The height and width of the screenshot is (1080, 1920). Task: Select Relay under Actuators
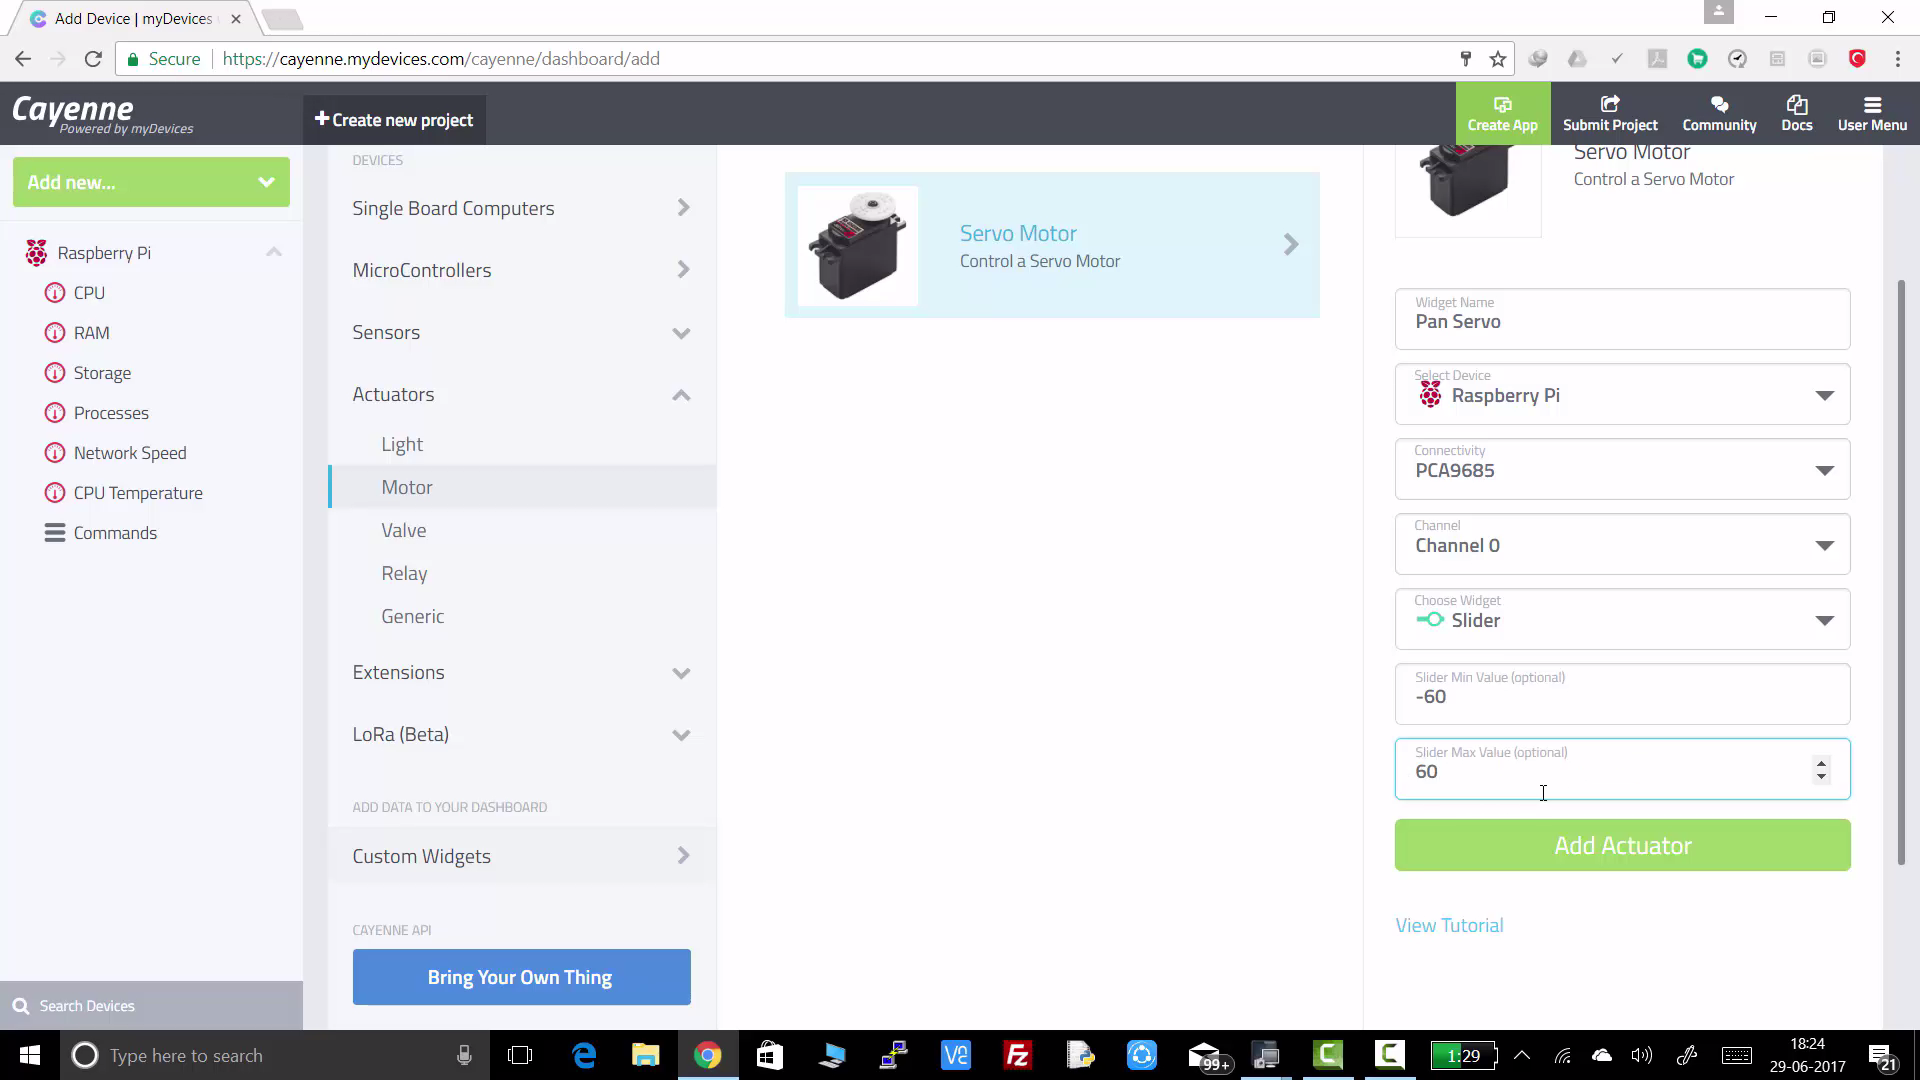point(404,573)
